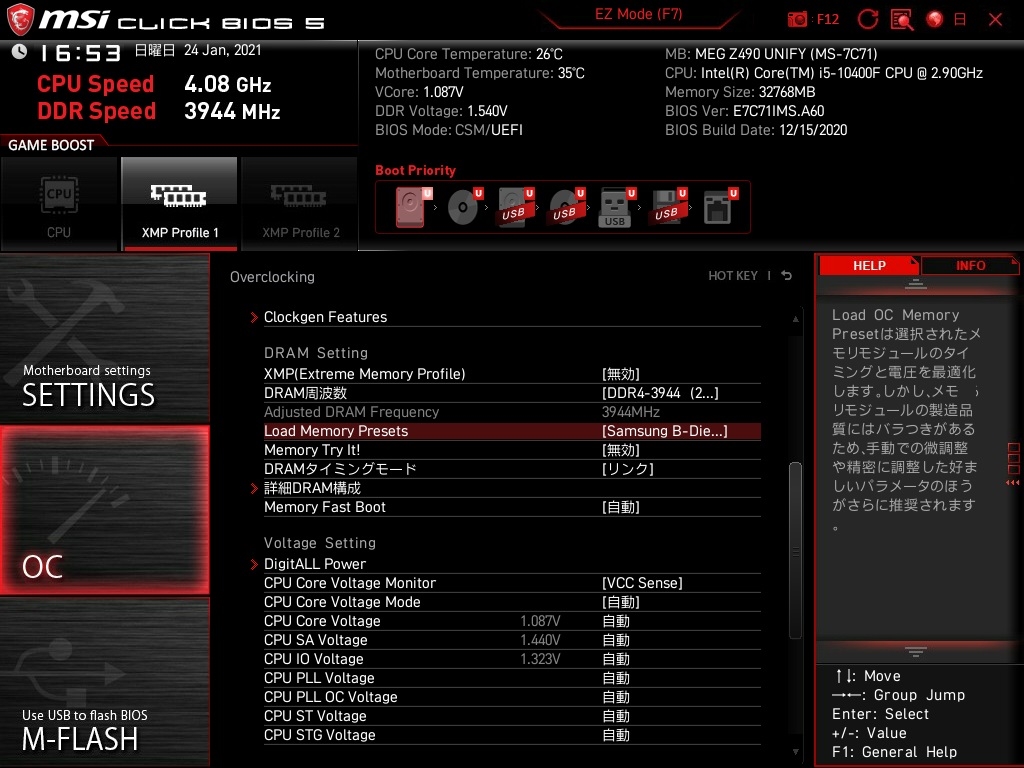1024x768 pixels.
Task: Open the search magnifier icon in top bar
Action: (901, 19)
